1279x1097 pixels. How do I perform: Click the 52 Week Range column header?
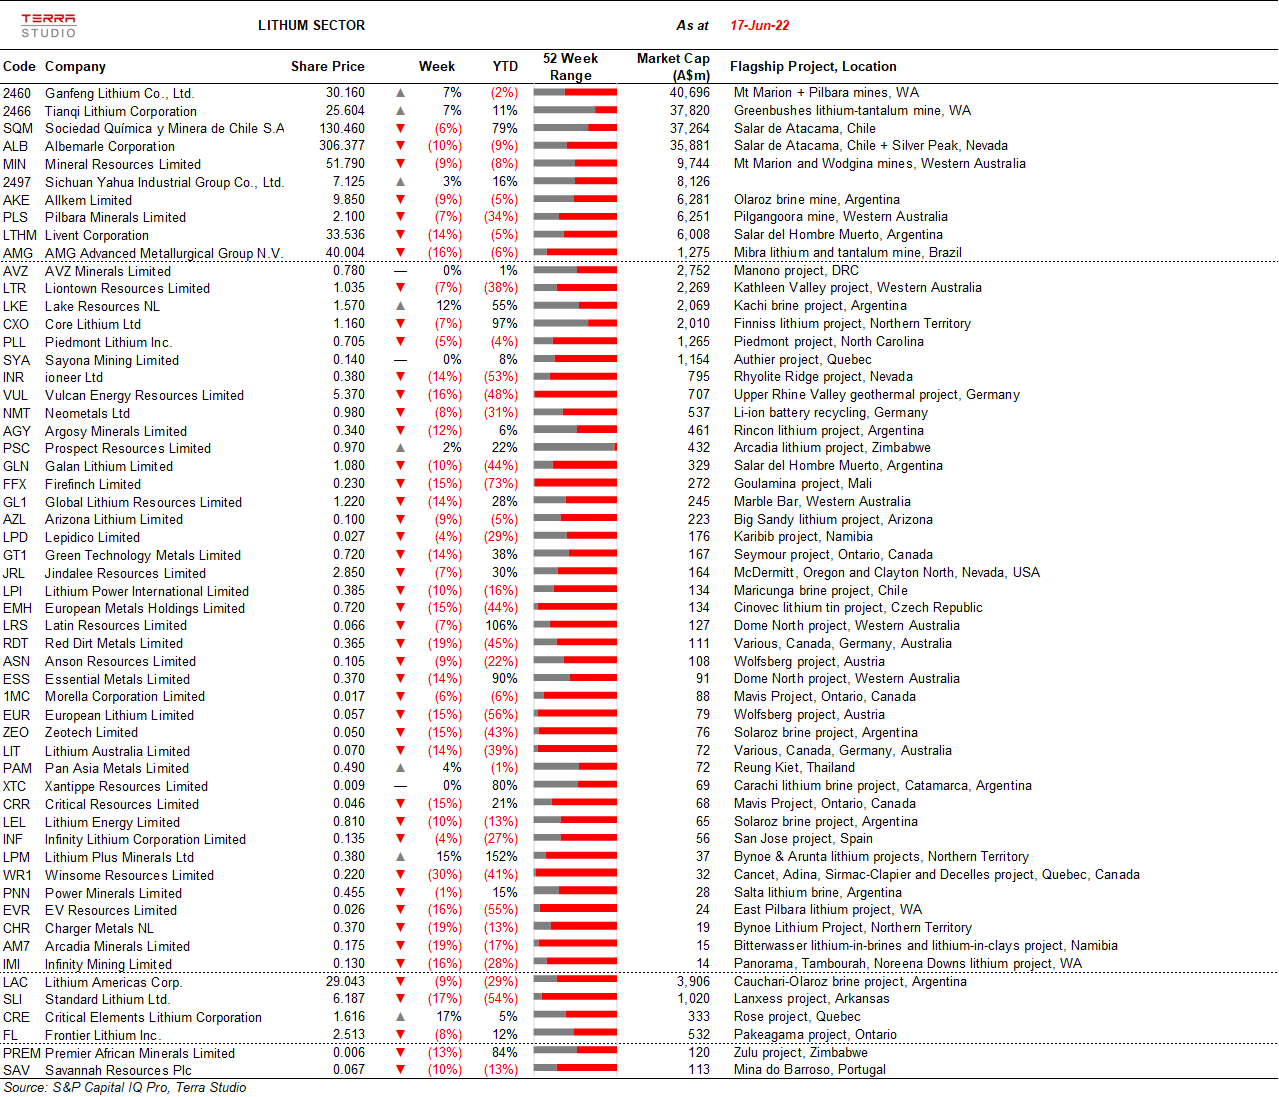coord(570,67)
